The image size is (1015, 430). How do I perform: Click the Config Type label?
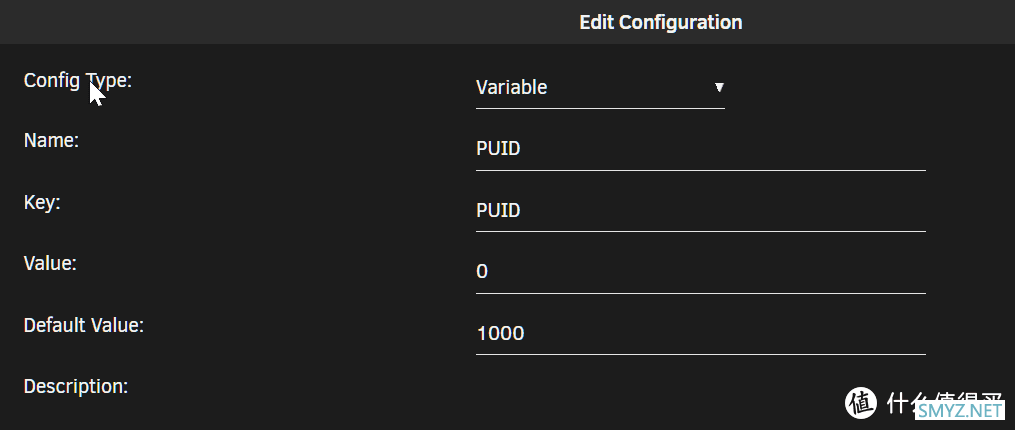(x=78, y=81)
